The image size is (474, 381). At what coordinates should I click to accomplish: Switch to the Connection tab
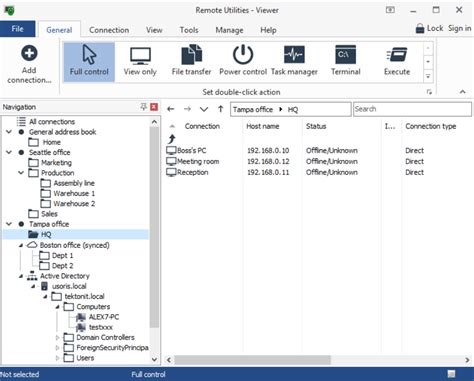click(109, 30)
